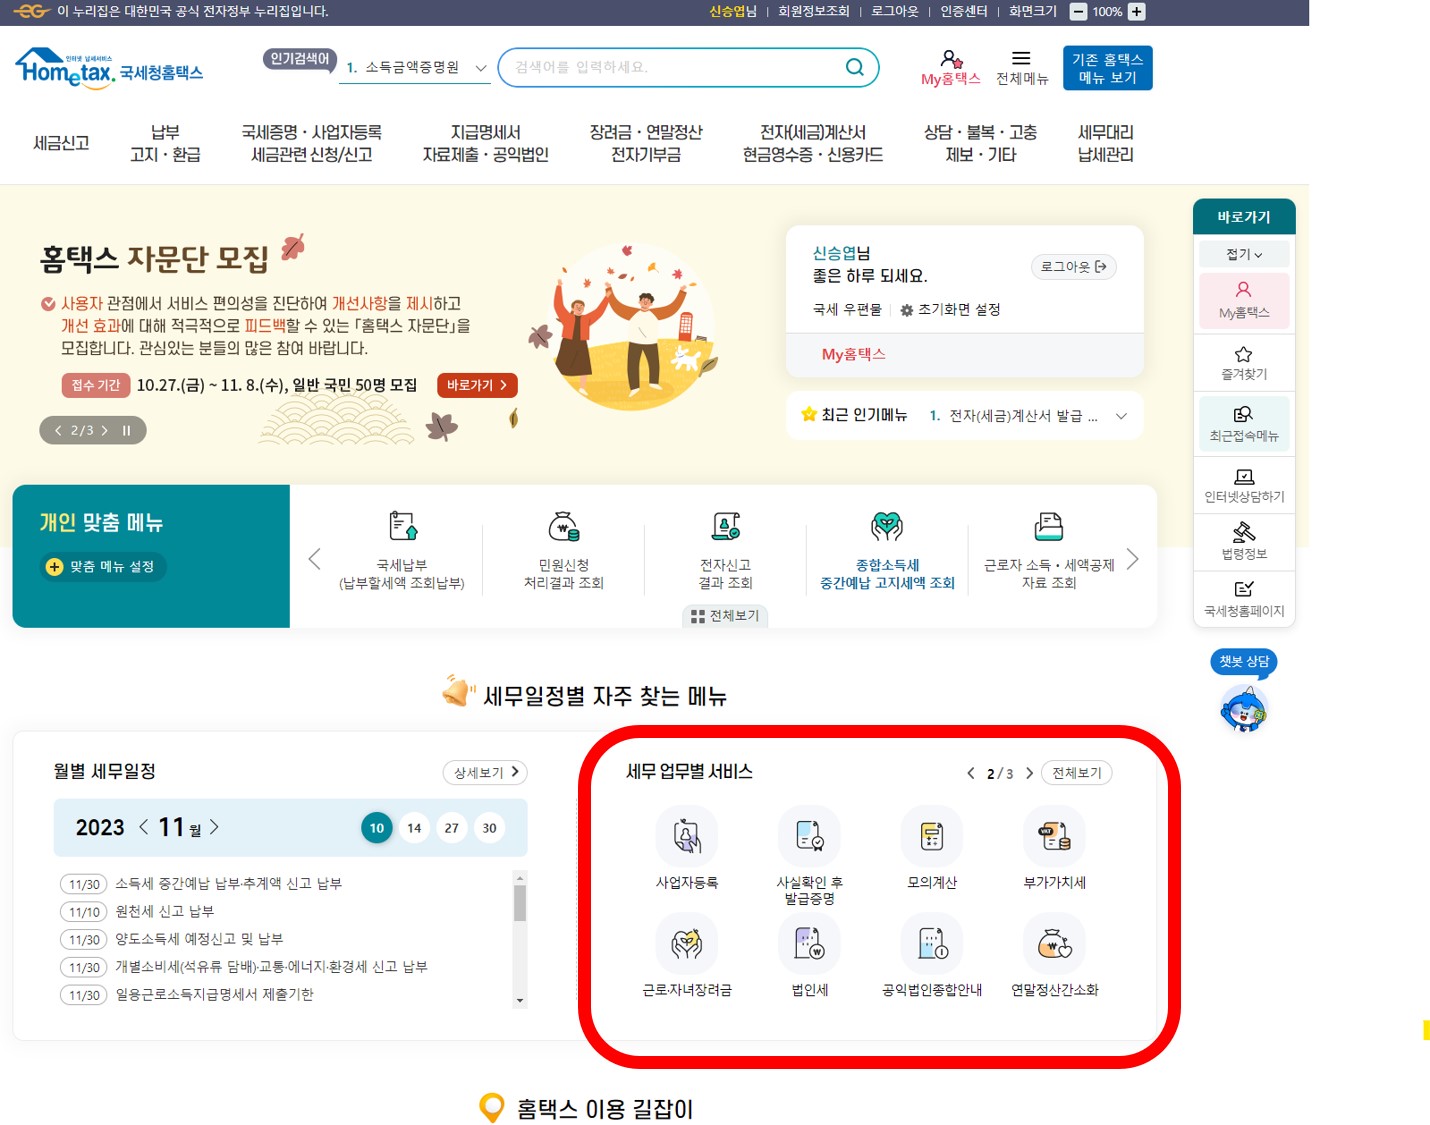Go to previous month in 월별 세무일정

[x=144, y=827]
